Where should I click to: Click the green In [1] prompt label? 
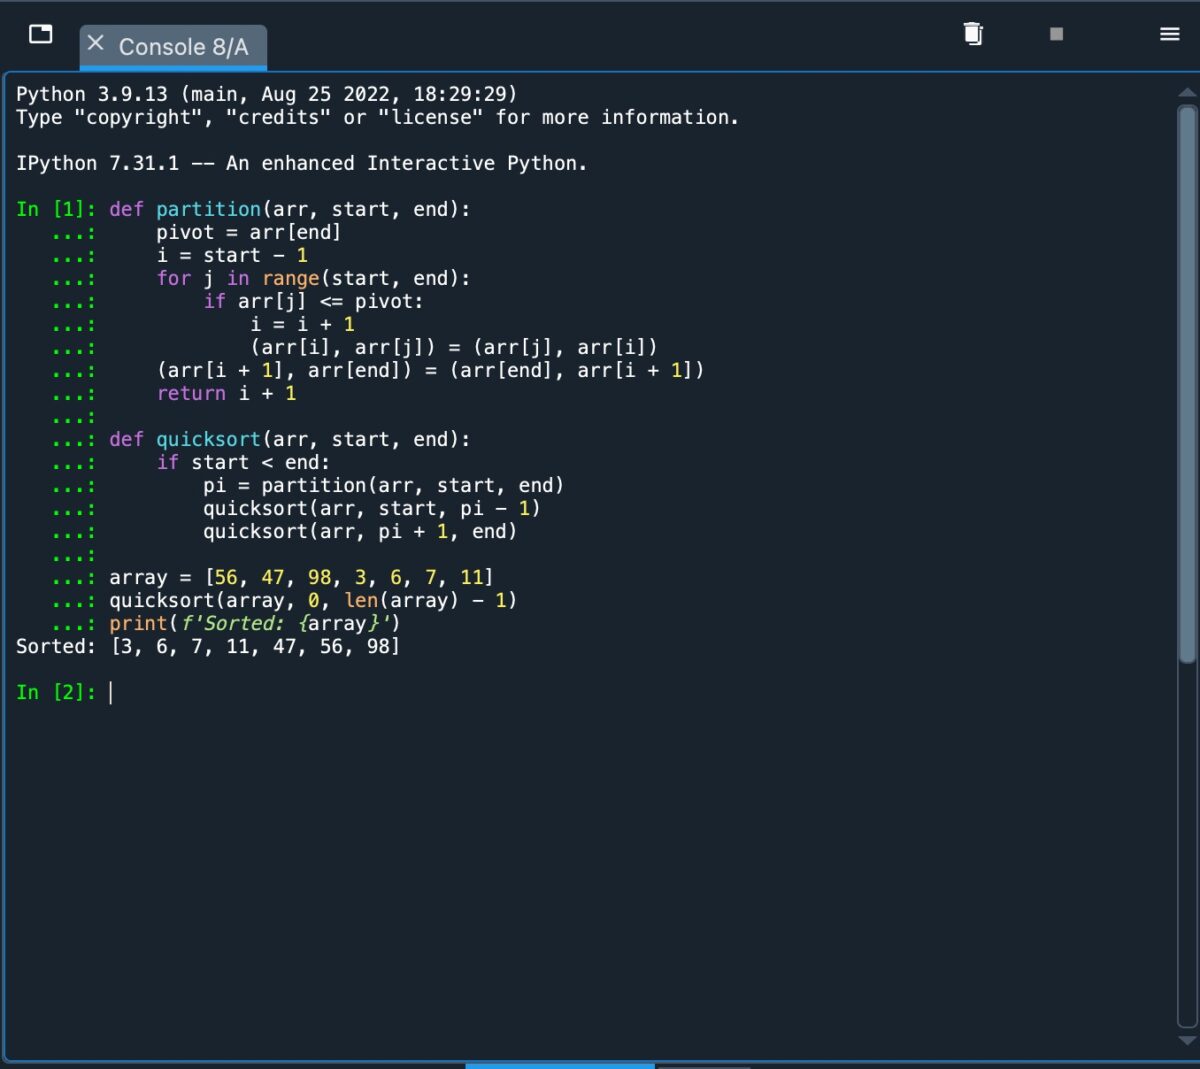[55, 209]
